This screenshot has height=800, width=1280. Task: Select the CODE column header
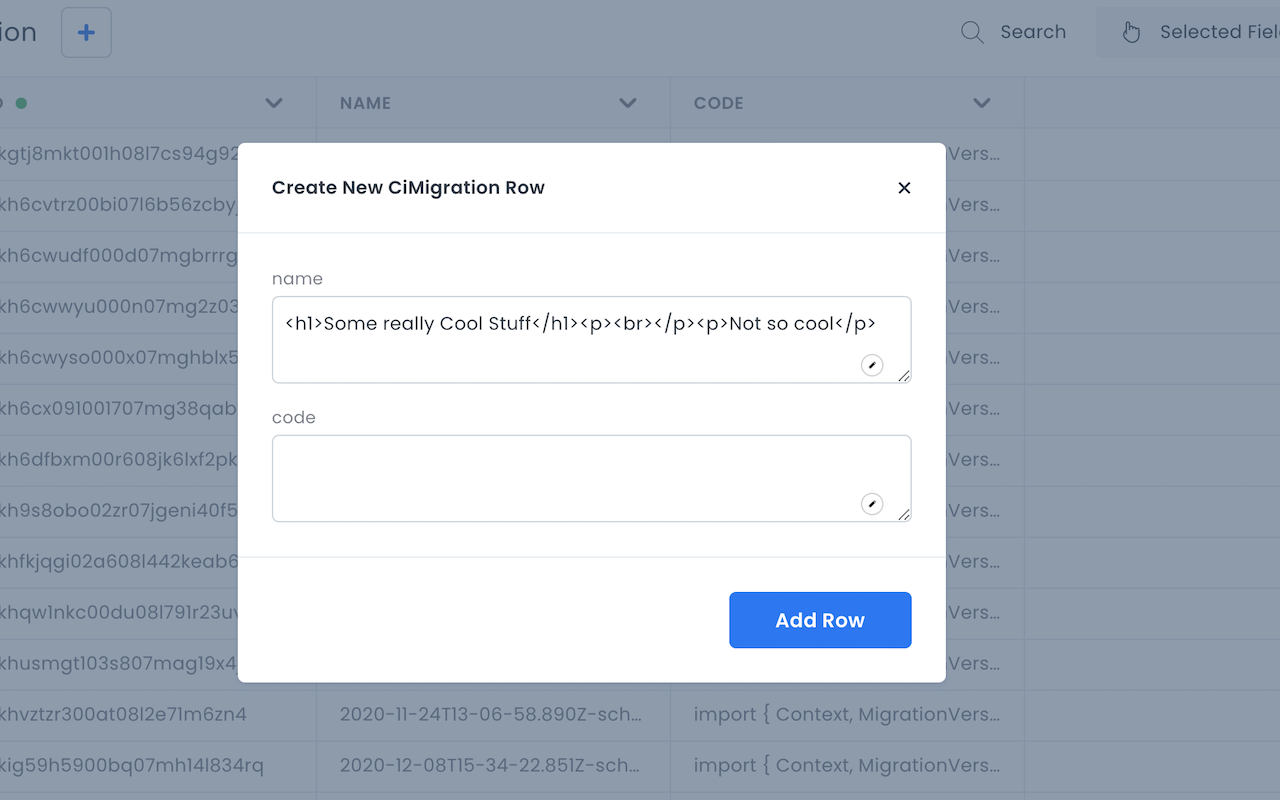(x=847, y=103)
